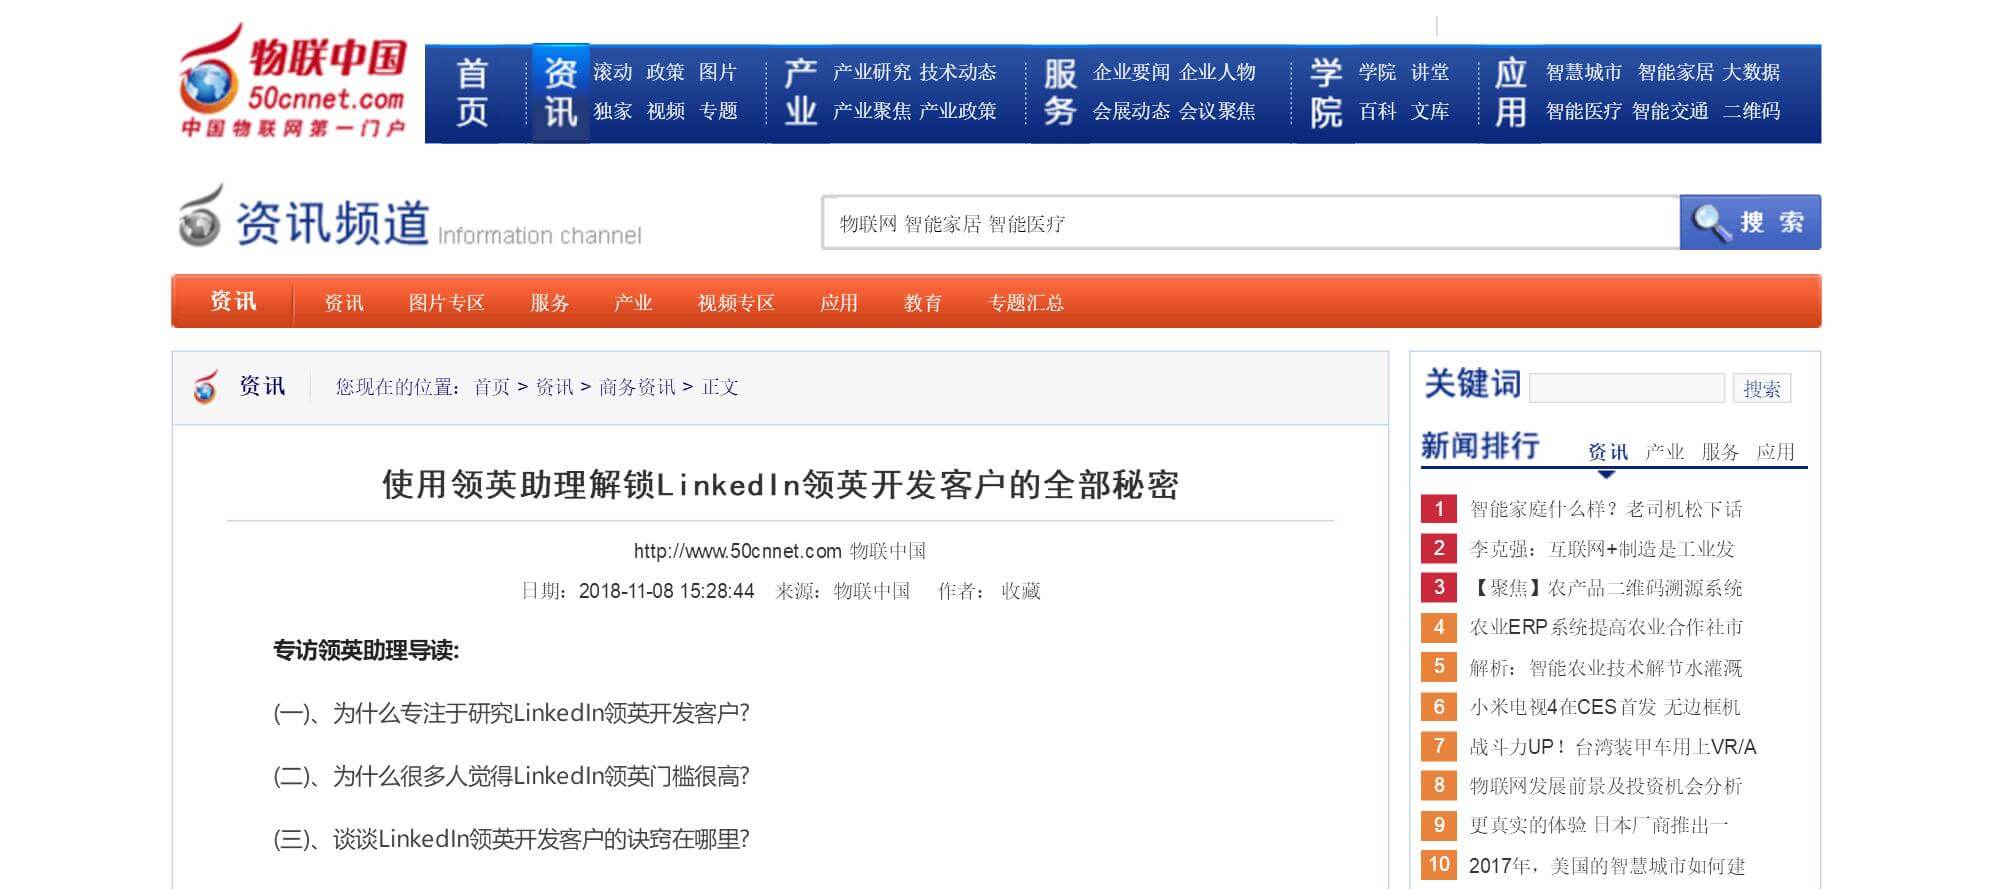Open the 学院 block in top navigation
Viewport: 2000px width, 889px height.
pos(1326,92)
